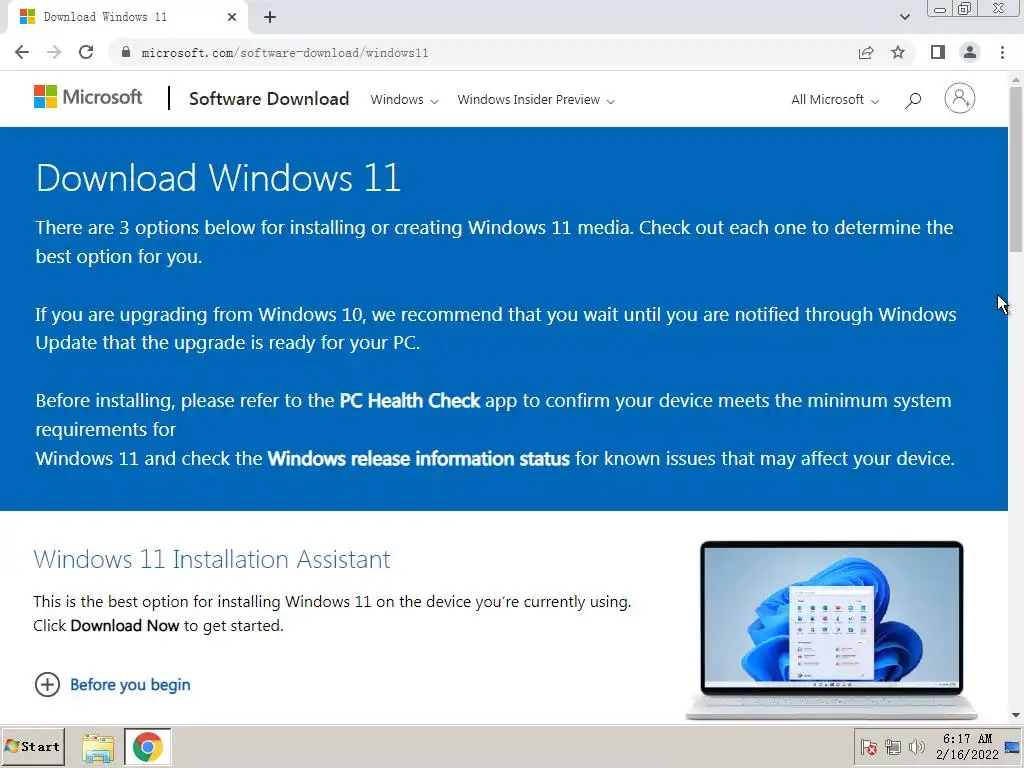The width and height of the screenshot is (1024, 768).
Task: Click the Chrome taskbar icon
Action: click(x=148, y=746)
